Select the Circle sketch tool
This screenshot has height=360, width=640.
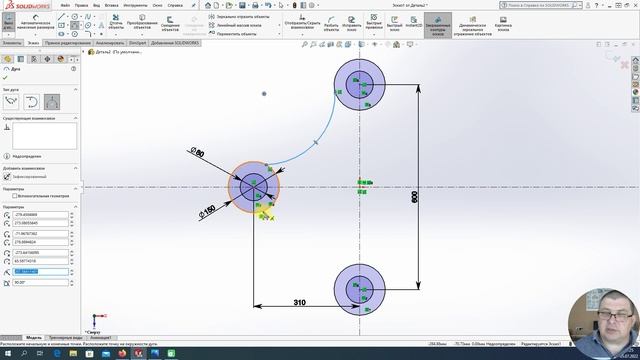point(75,17)
